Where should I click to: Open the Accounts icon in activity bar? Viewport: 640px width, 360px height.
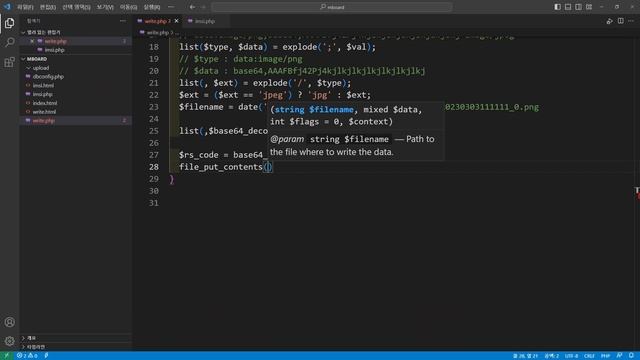coord(9,322)
